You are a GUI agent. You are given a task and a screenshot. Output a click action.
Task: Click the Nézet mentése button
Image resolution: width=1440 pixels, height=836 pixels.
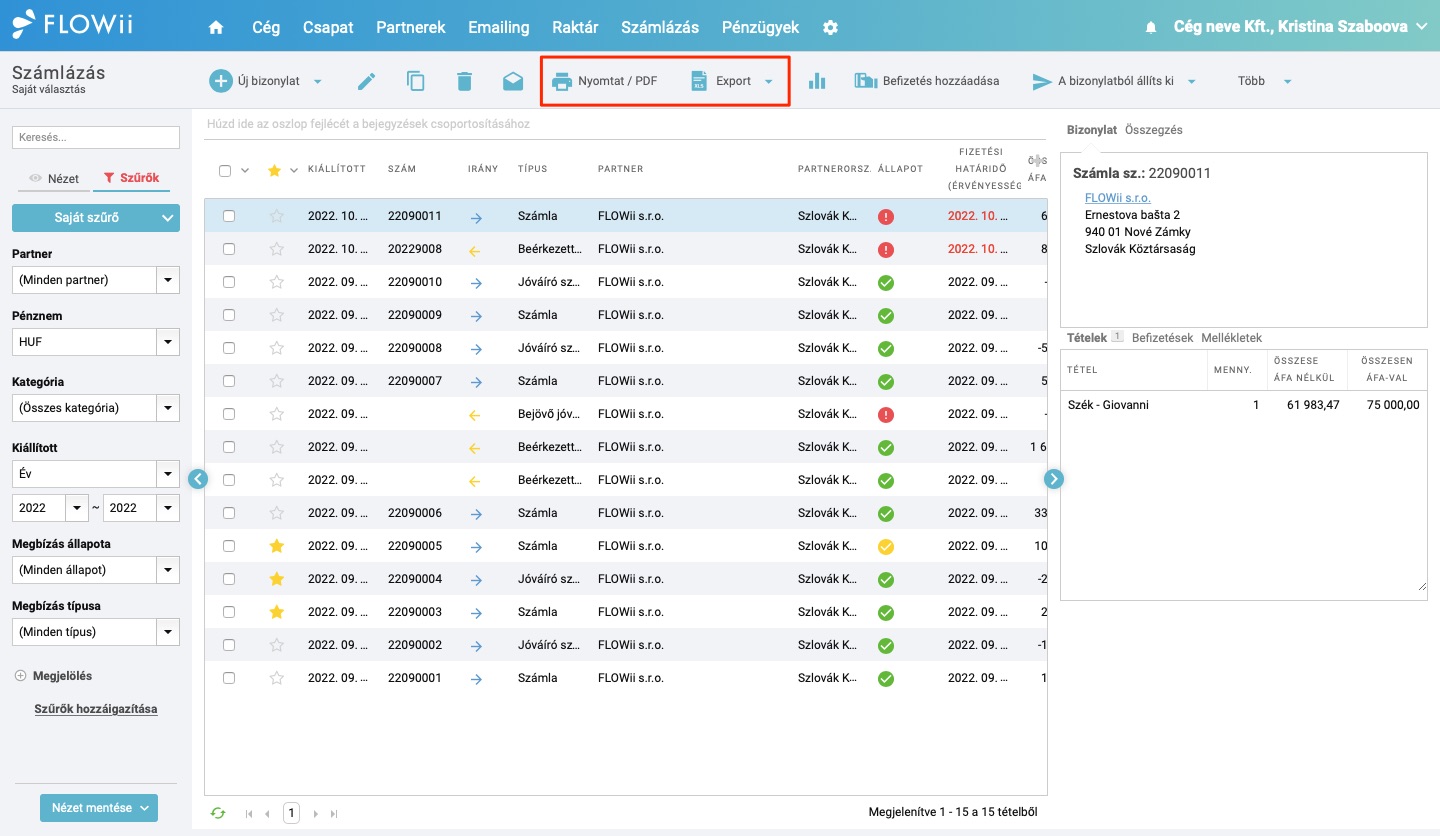coord(99,808)
